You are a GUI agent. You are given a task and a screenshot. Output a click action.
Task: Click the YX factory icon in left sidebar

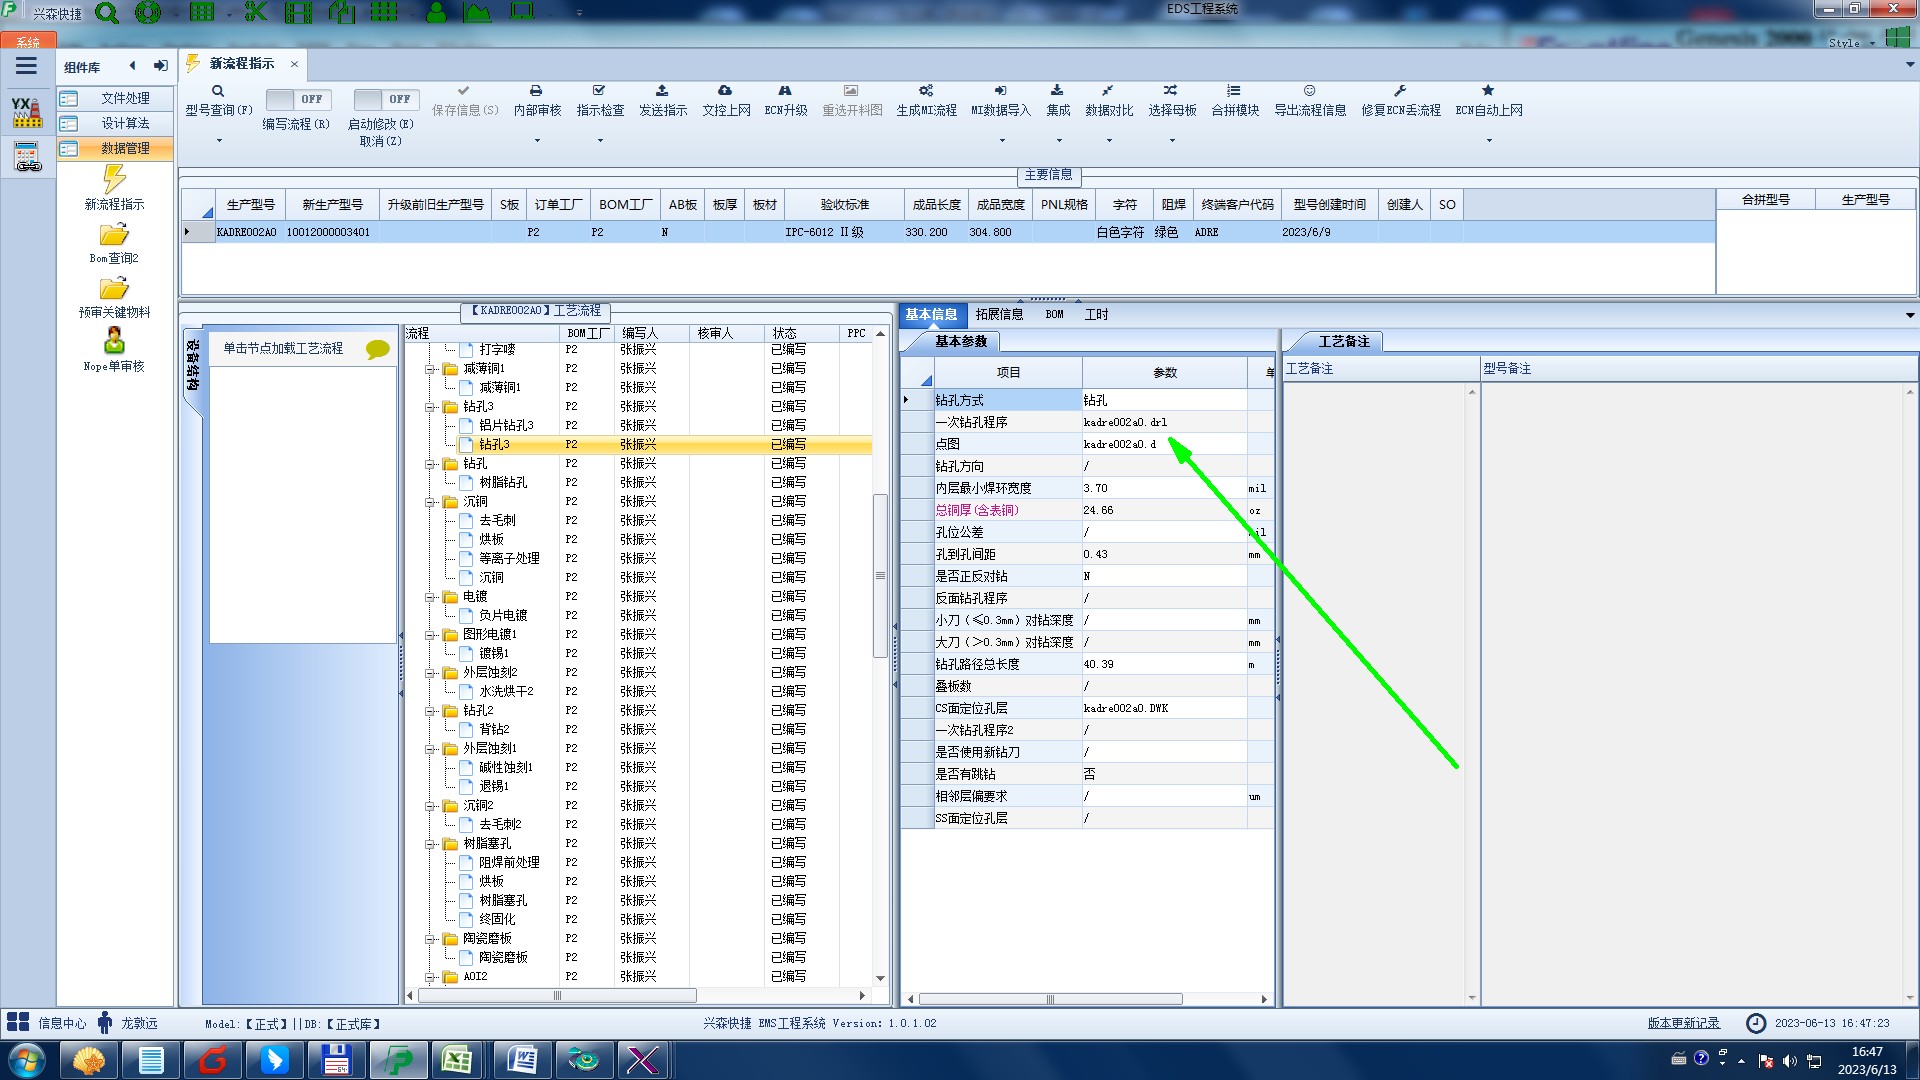pyautogui.click(x=27, y=112)
